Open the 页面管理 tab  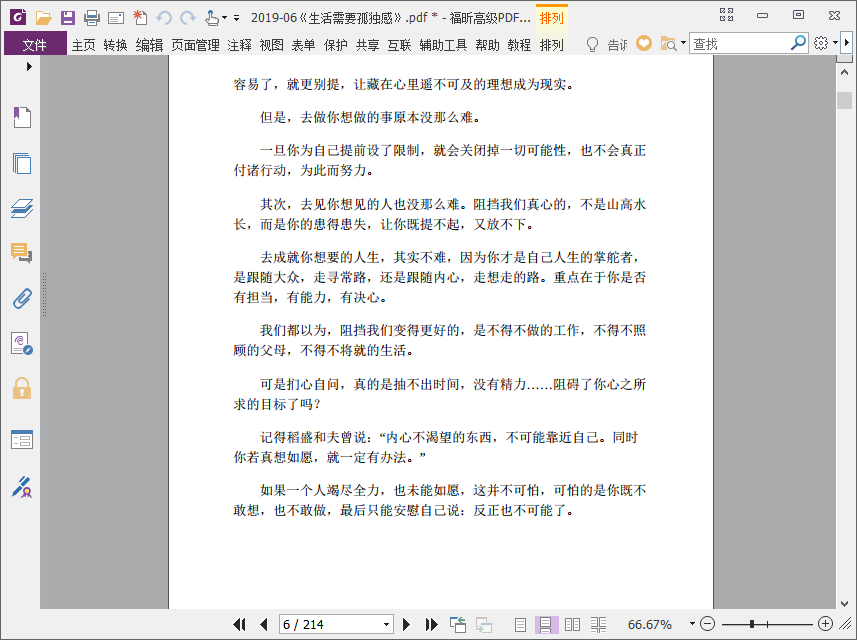pos(196,45)
